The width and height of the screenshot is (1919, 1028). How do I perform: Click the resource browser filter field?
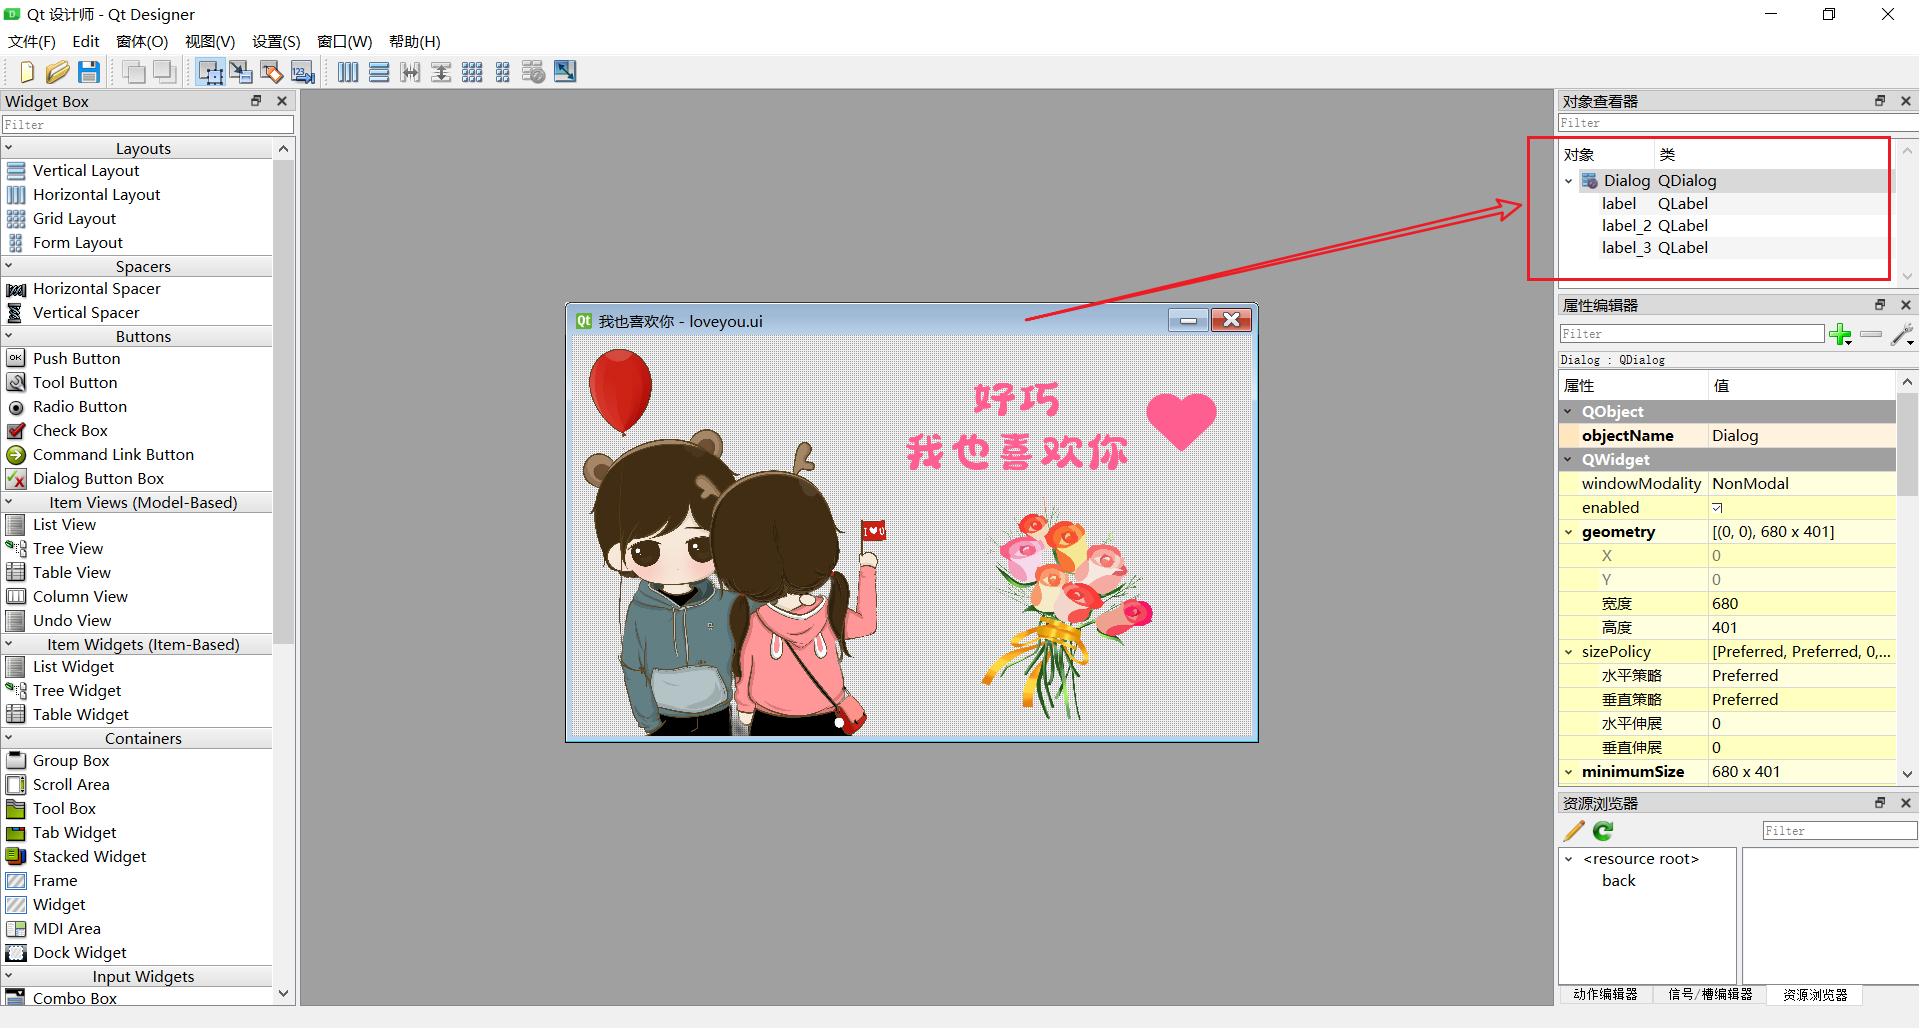pos(1840,831)
